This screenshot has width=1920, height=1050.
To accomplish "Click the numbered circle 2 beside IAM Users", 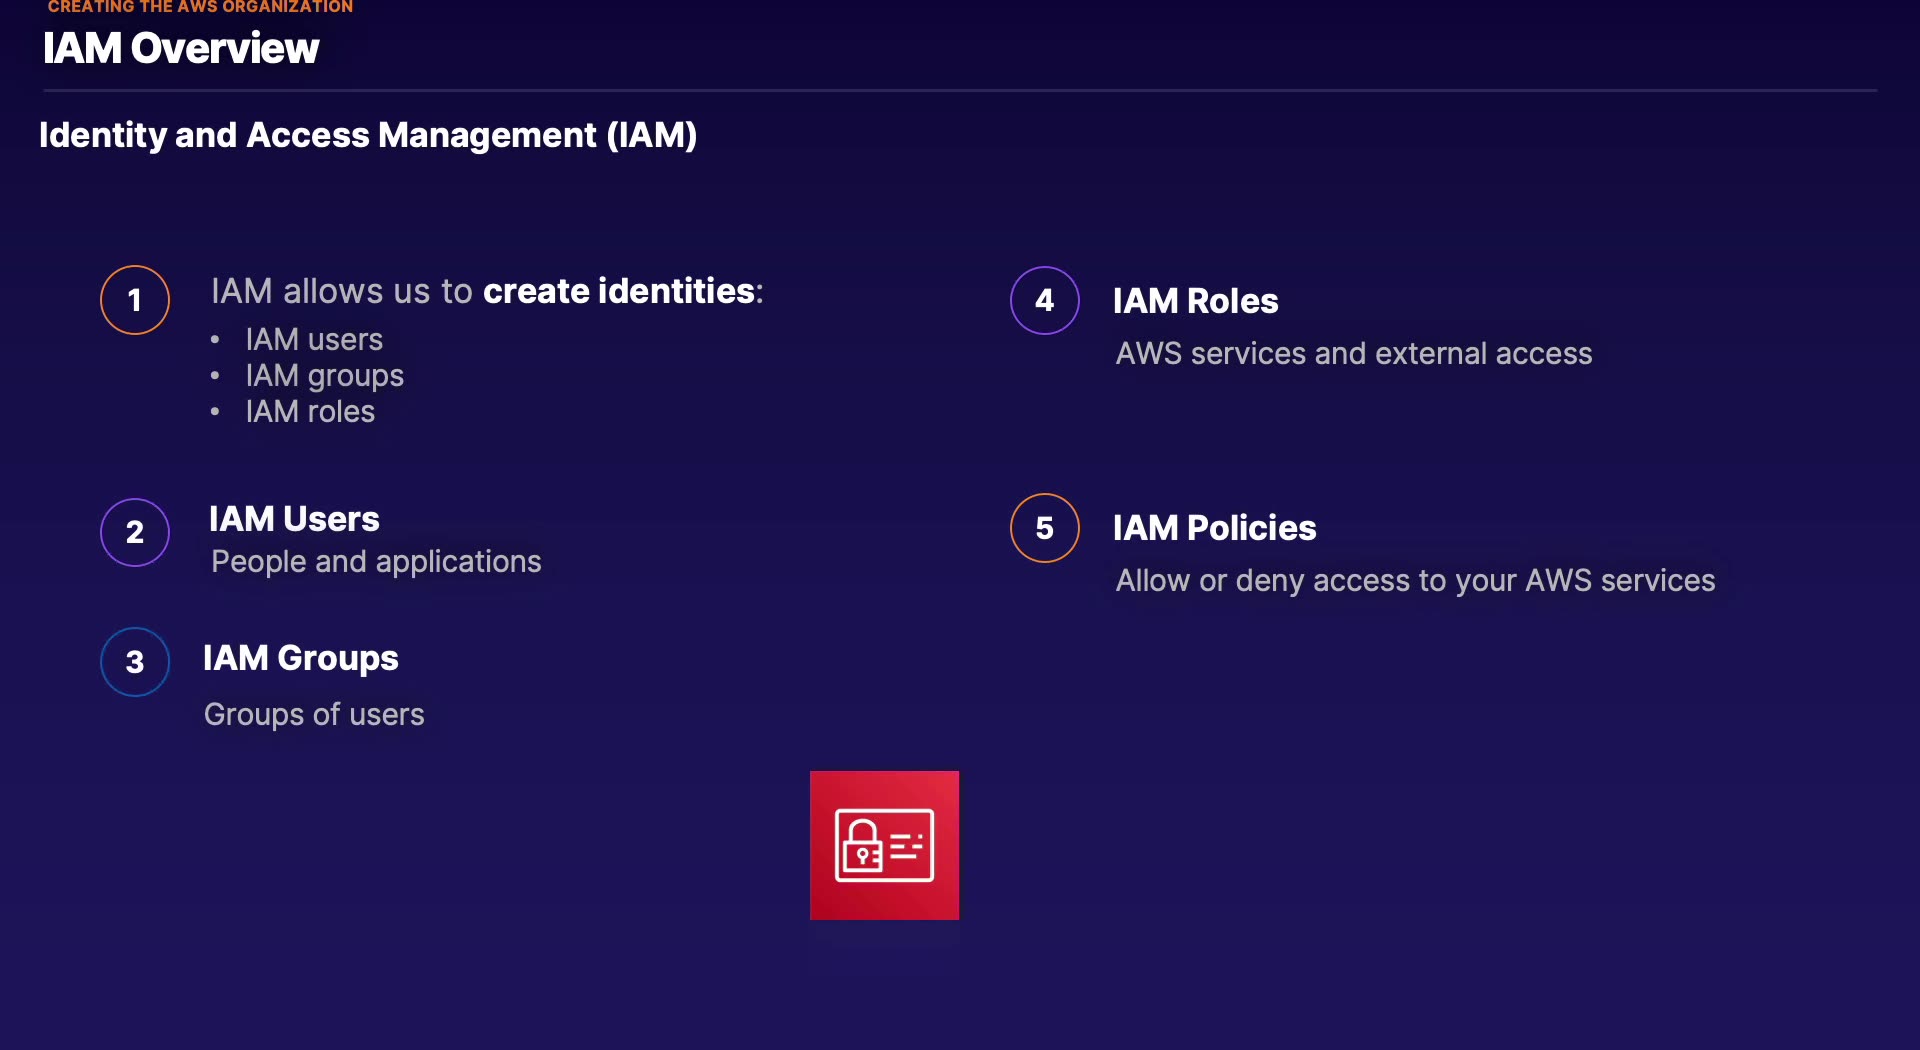I will (135, 532).
